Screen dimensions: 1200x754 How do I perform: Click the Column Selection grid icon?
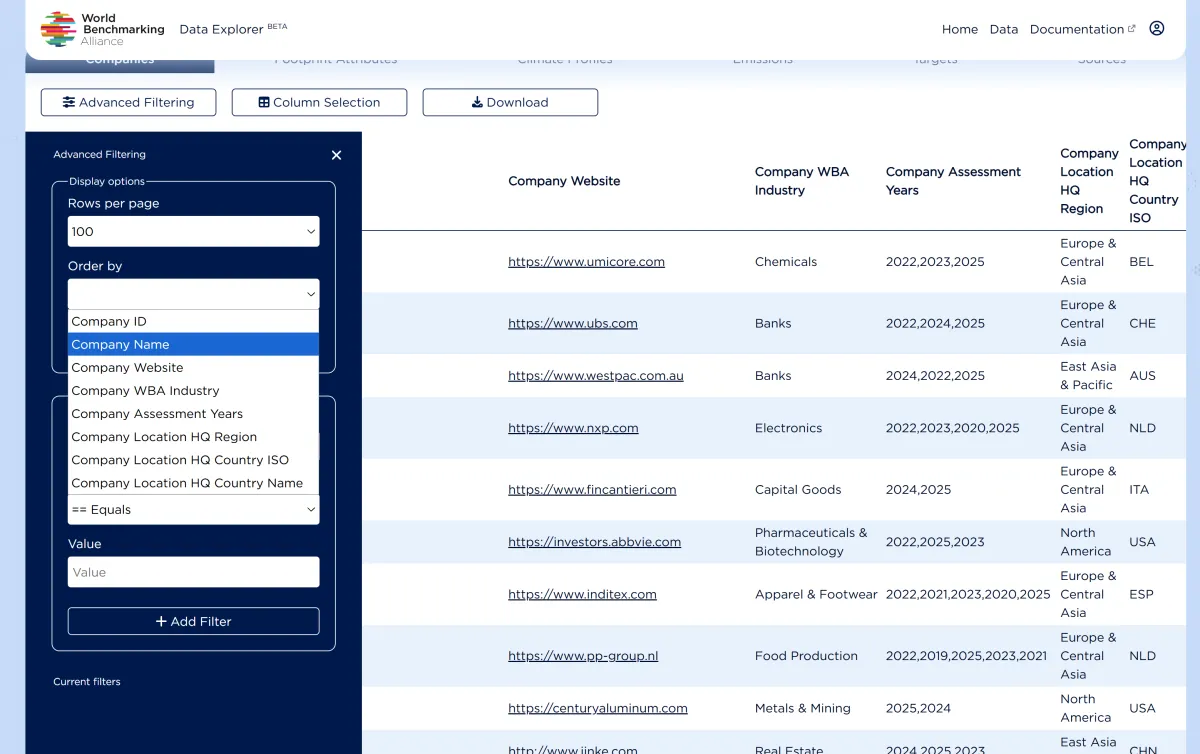(x=263, y=102)
